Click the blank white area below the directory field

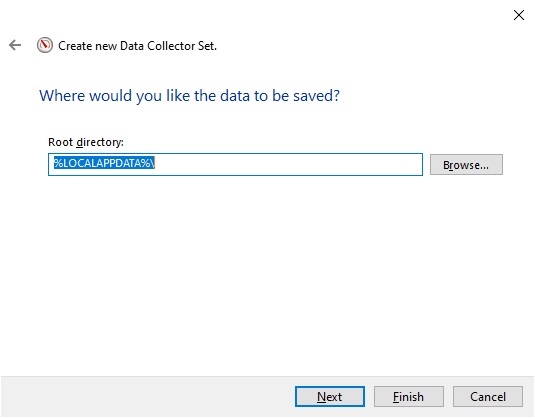268,273
